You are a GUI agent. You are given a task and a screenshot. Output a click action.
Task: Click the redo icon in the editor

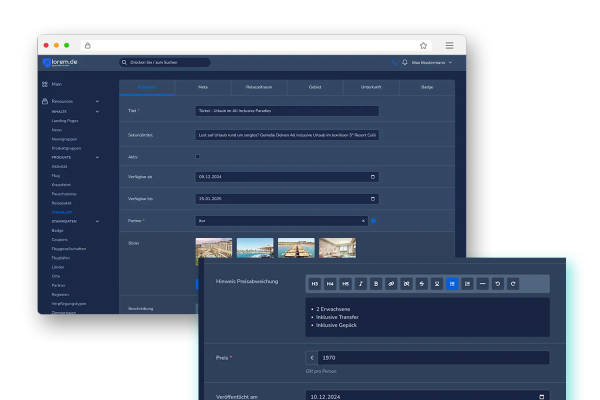514,284
